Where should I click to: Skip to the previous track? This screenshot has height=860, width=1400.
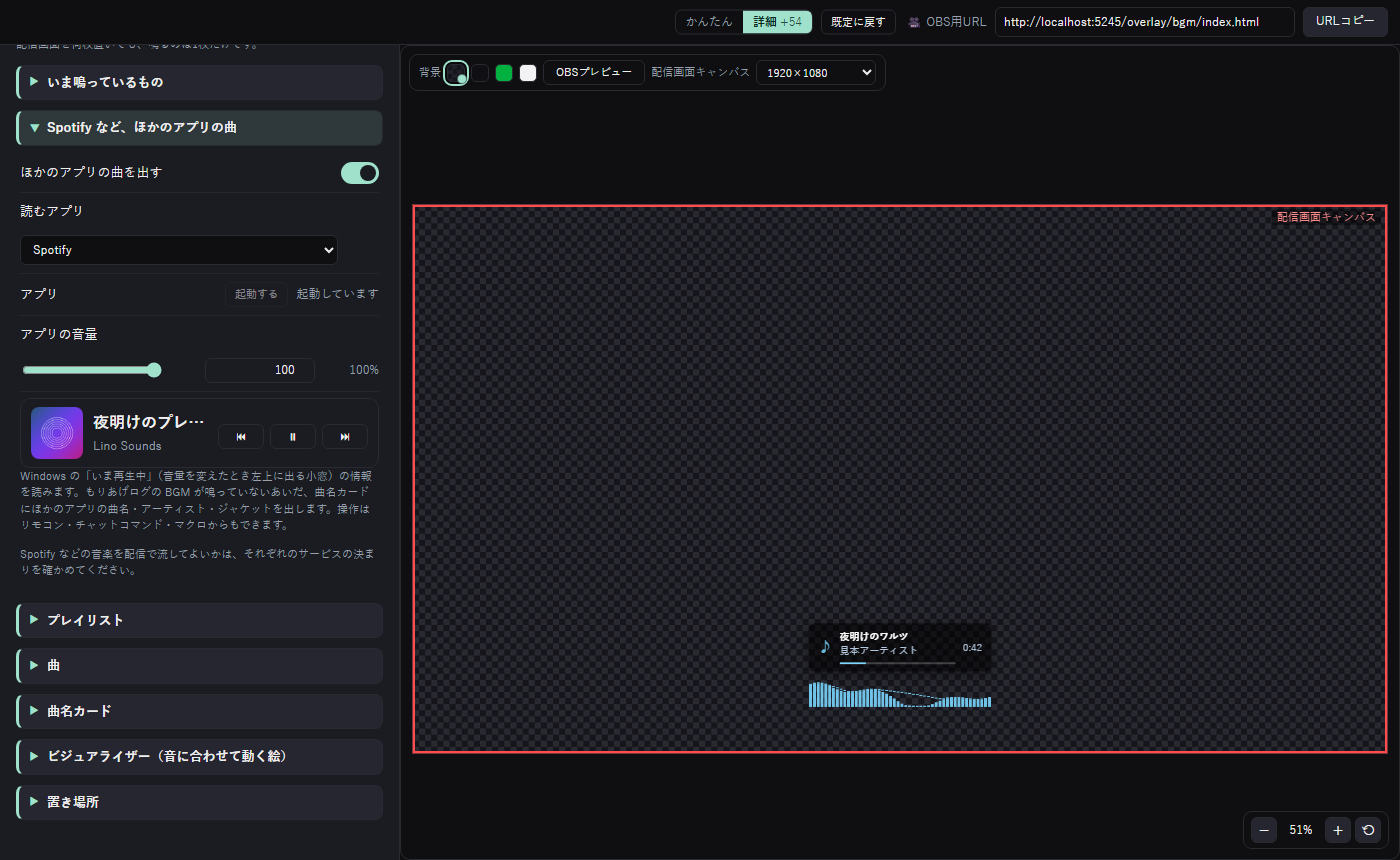pos(241,437)
